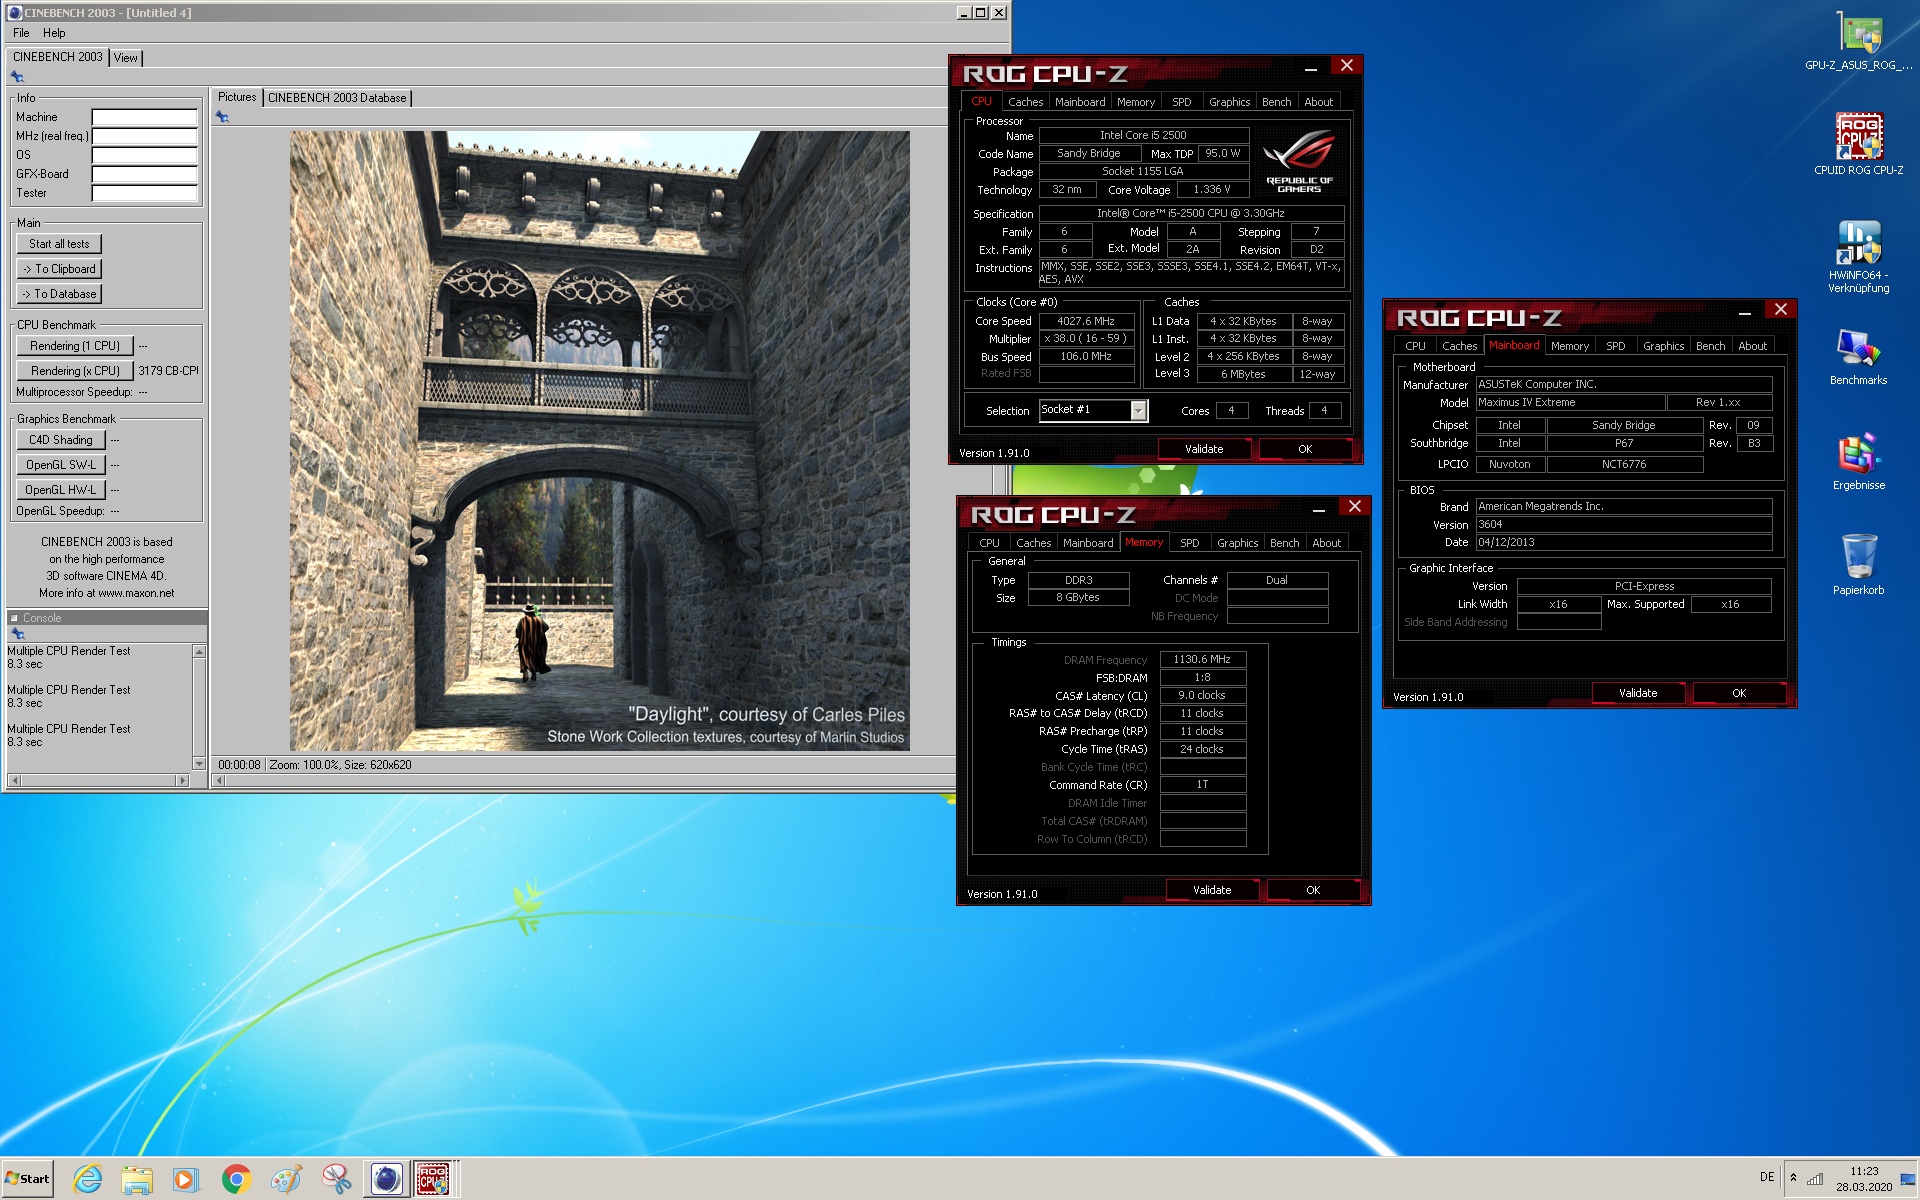Click MHz (real freq.) input field

pos(145,136)
